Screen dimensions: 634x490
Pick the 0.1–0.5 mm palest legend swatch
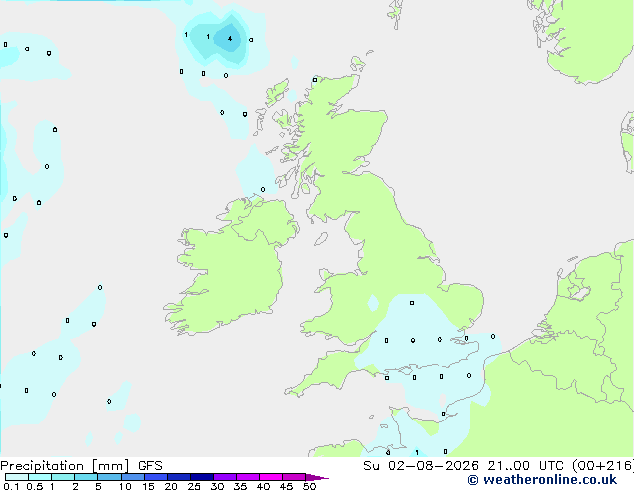pyautogui.click(x=17, y=477)
